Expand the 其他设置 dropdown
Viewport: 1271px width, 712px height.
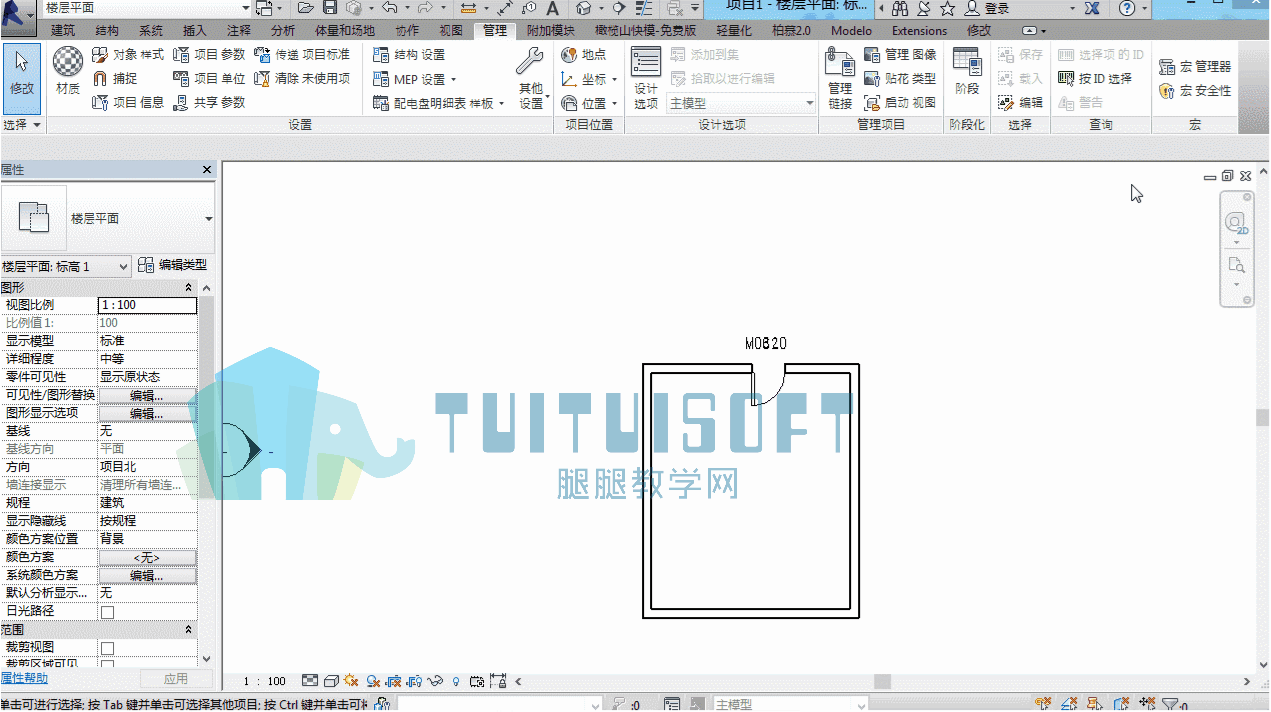pos(531,78)
